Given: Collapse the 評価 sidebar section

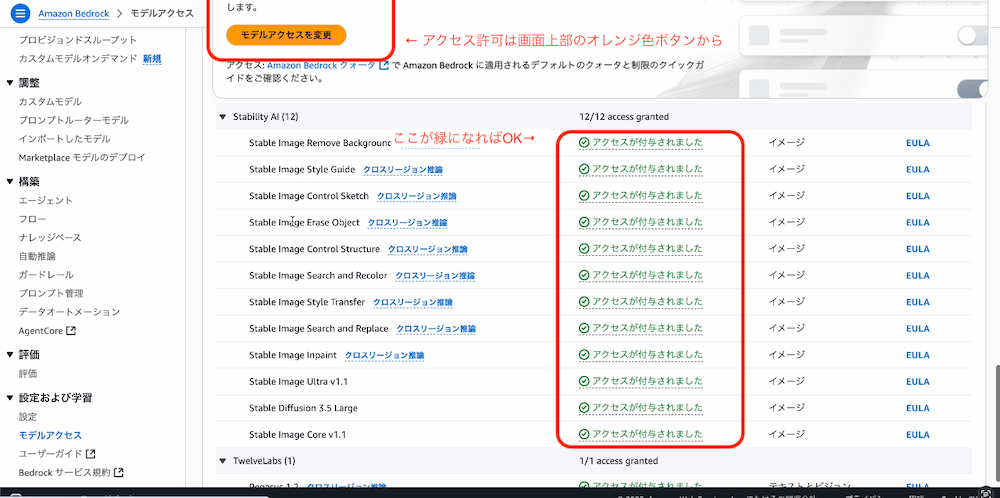Looking at the screenshot, I should (x=10, y=355).
